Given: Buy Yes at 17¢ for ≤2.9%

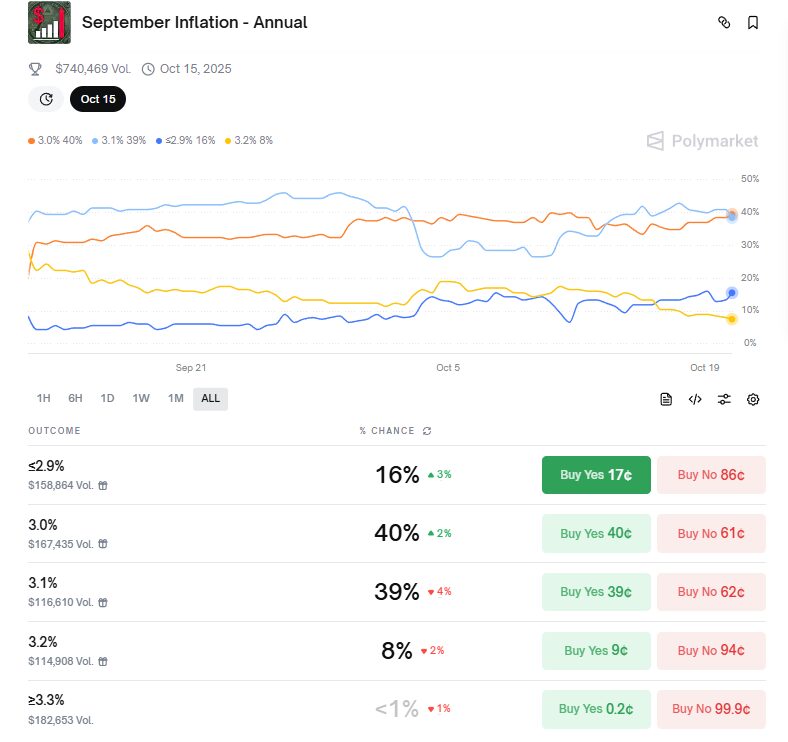Looking at the screenshot, I should [595, 475].
